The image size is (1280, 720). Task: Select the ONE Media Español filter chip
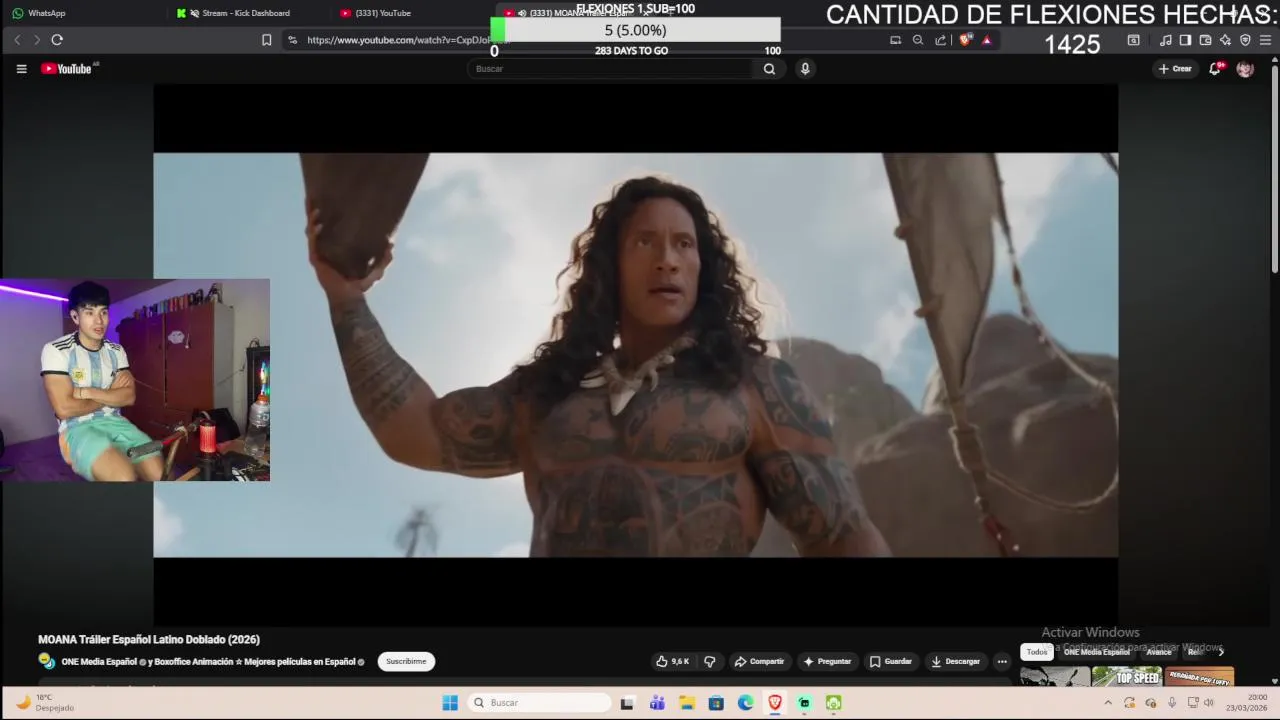1097,652
